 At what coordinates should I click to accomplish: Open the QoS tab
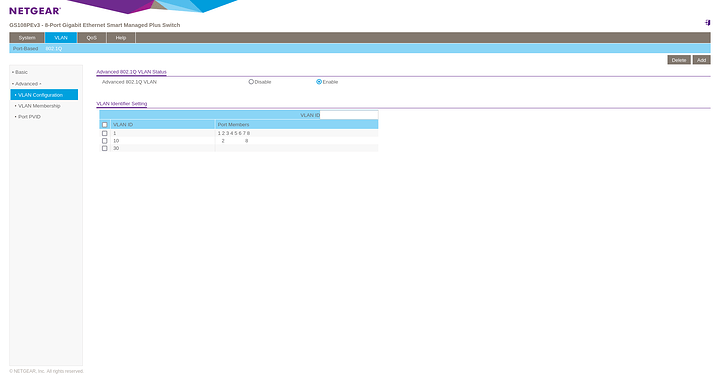92,38
